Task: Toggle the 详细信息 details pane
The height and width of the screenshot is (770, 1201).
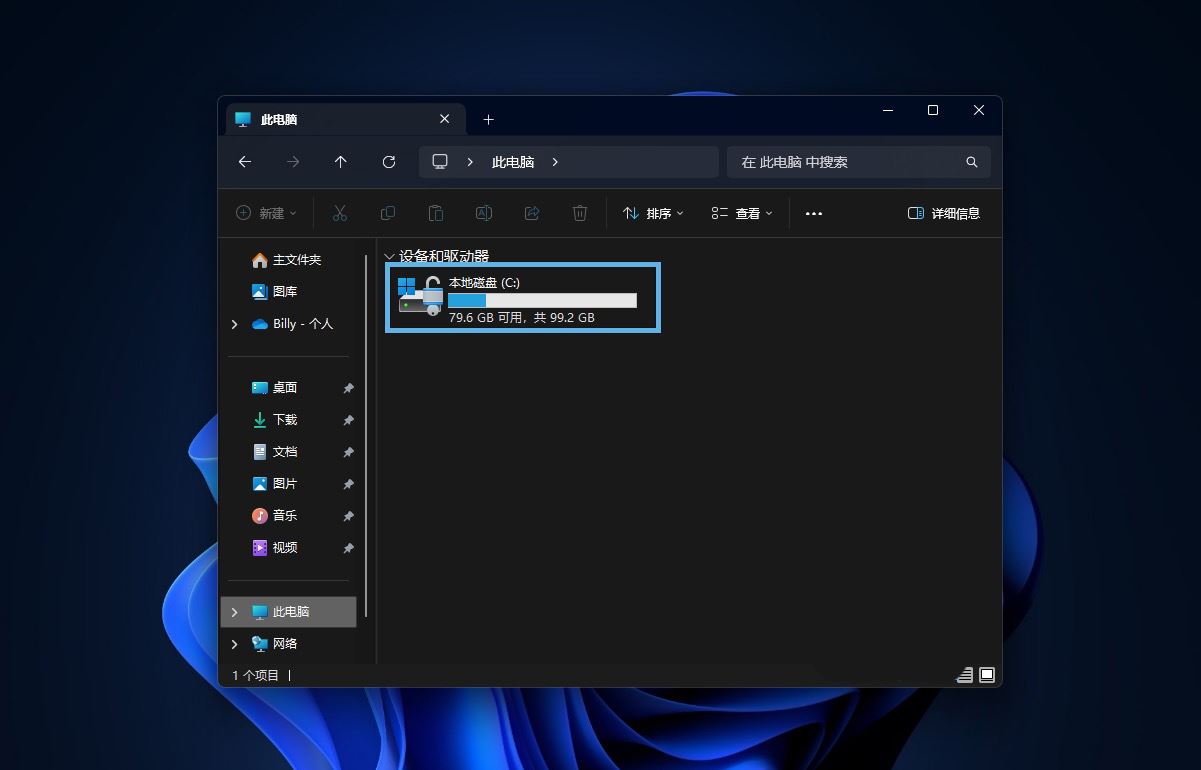Action: (x=943, y=213)
